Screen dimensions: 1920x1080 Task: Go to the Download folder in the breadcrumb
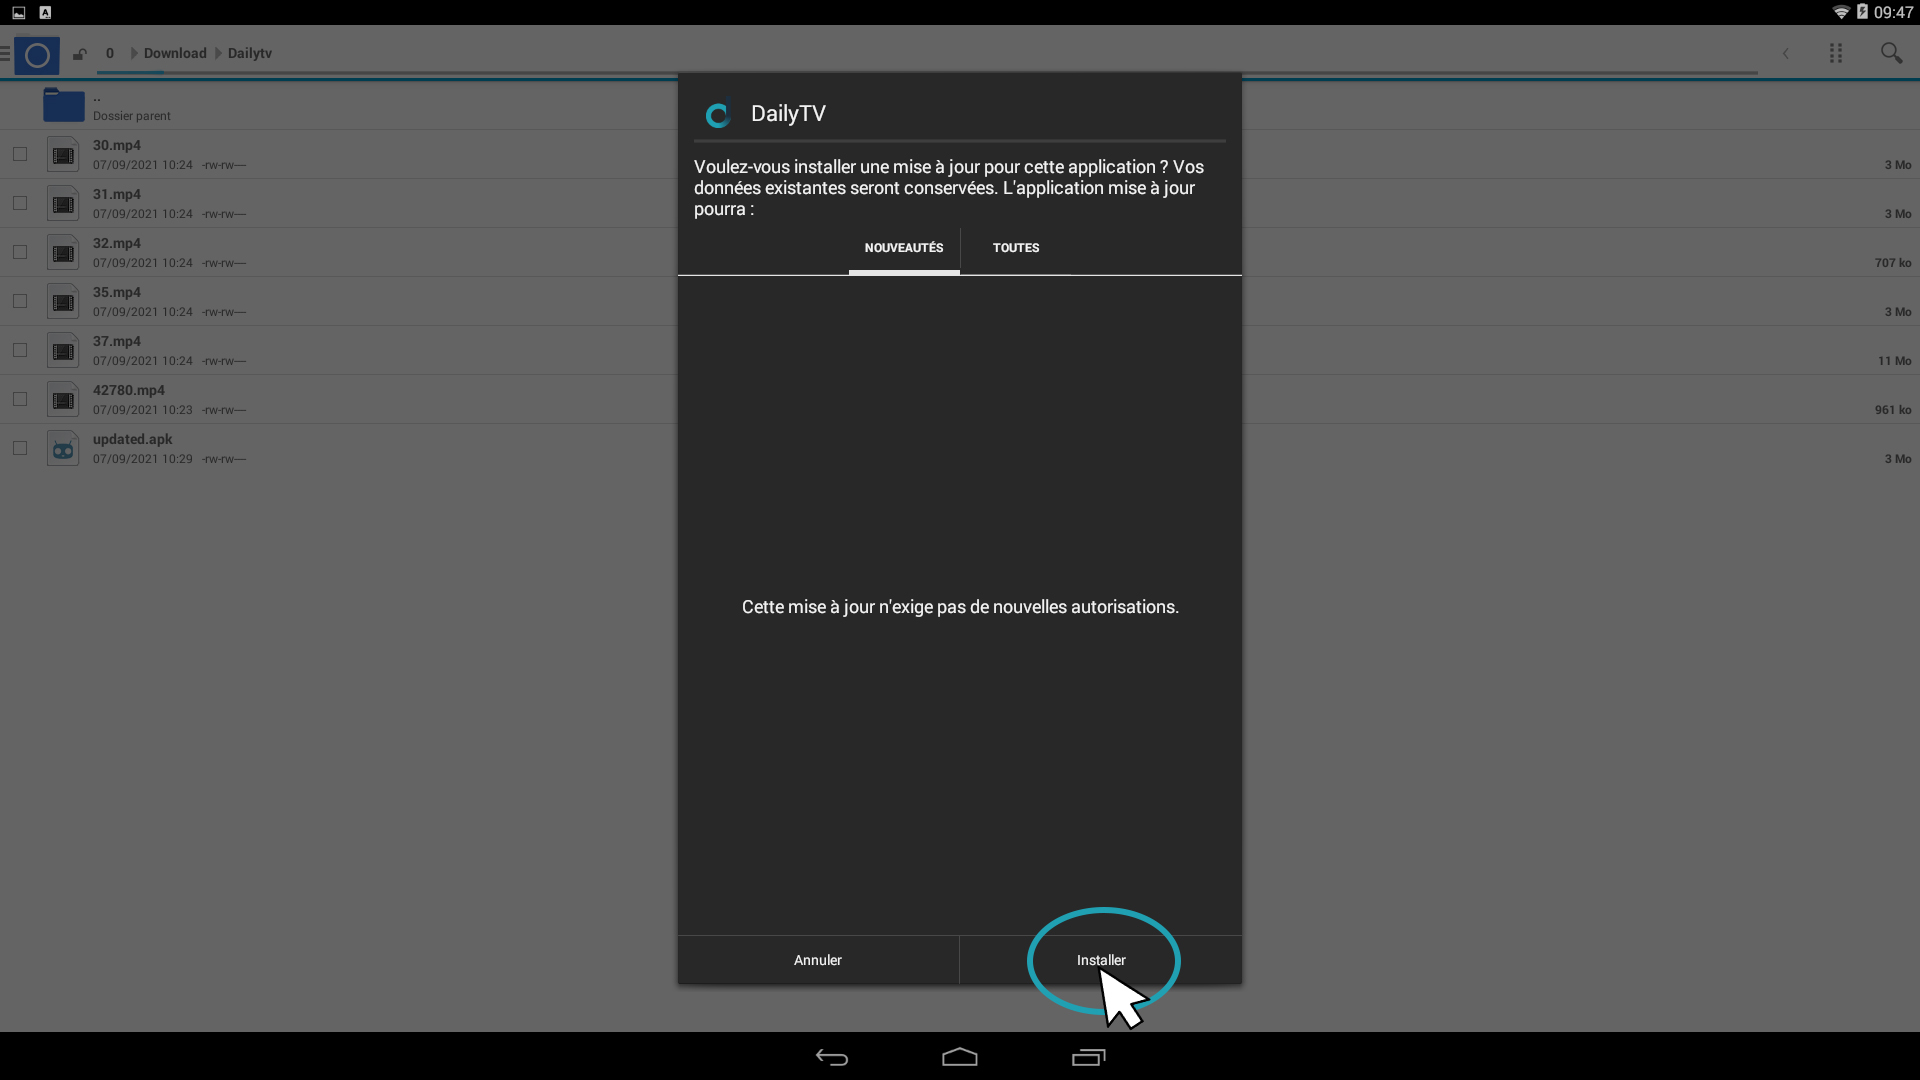(175, 53)
